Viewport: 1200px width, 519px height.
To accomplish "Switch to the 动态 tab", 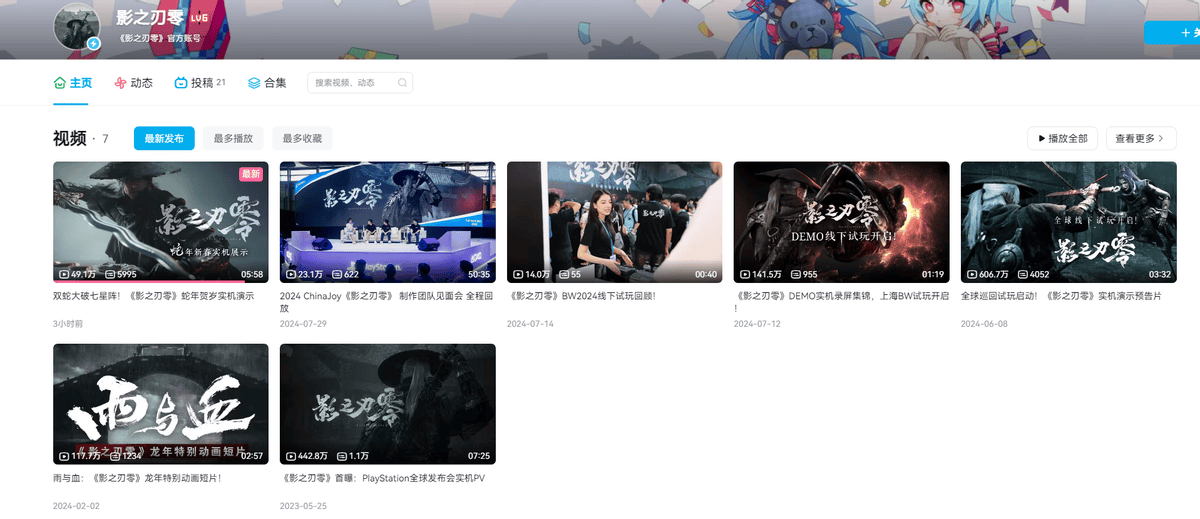I will [133, 83].
